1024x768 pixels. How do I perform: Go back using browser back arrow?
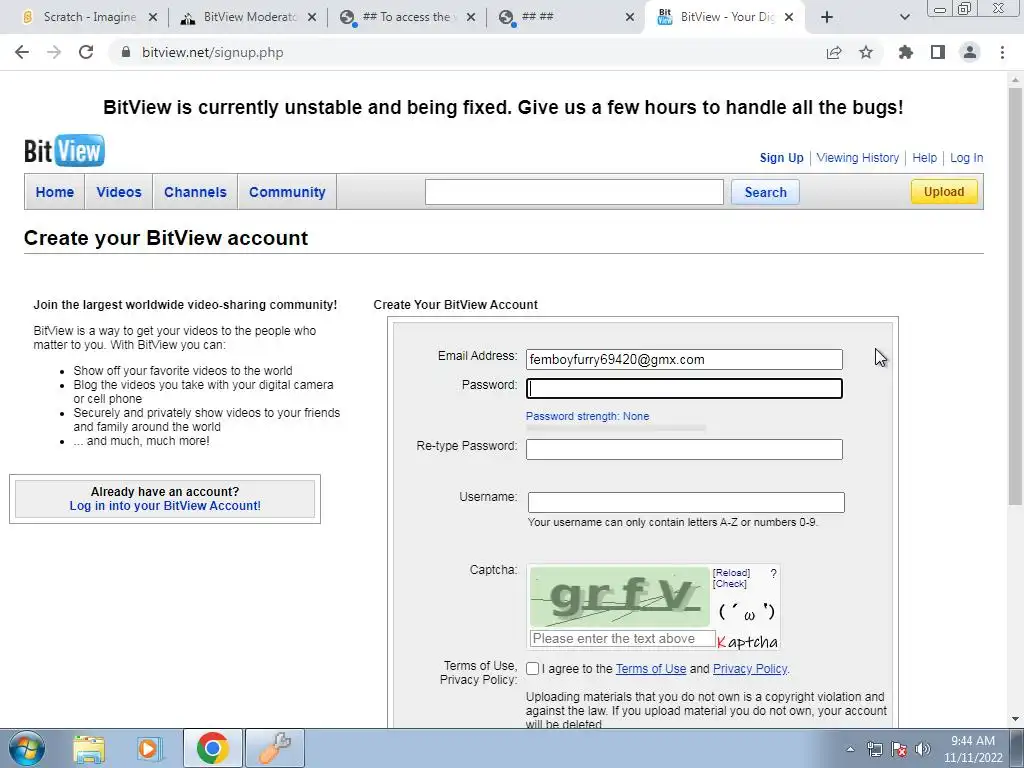(22, 52)
